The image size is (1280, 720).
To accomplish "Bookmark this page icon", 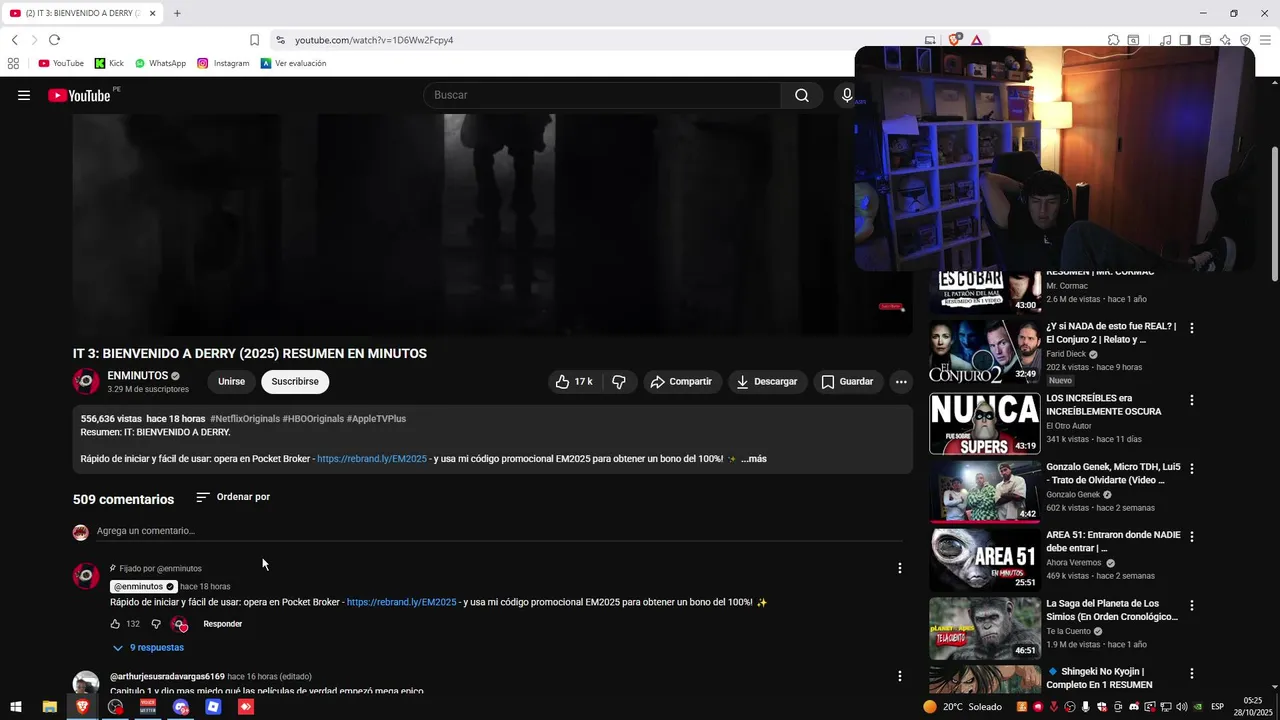I will click(254, 40).
